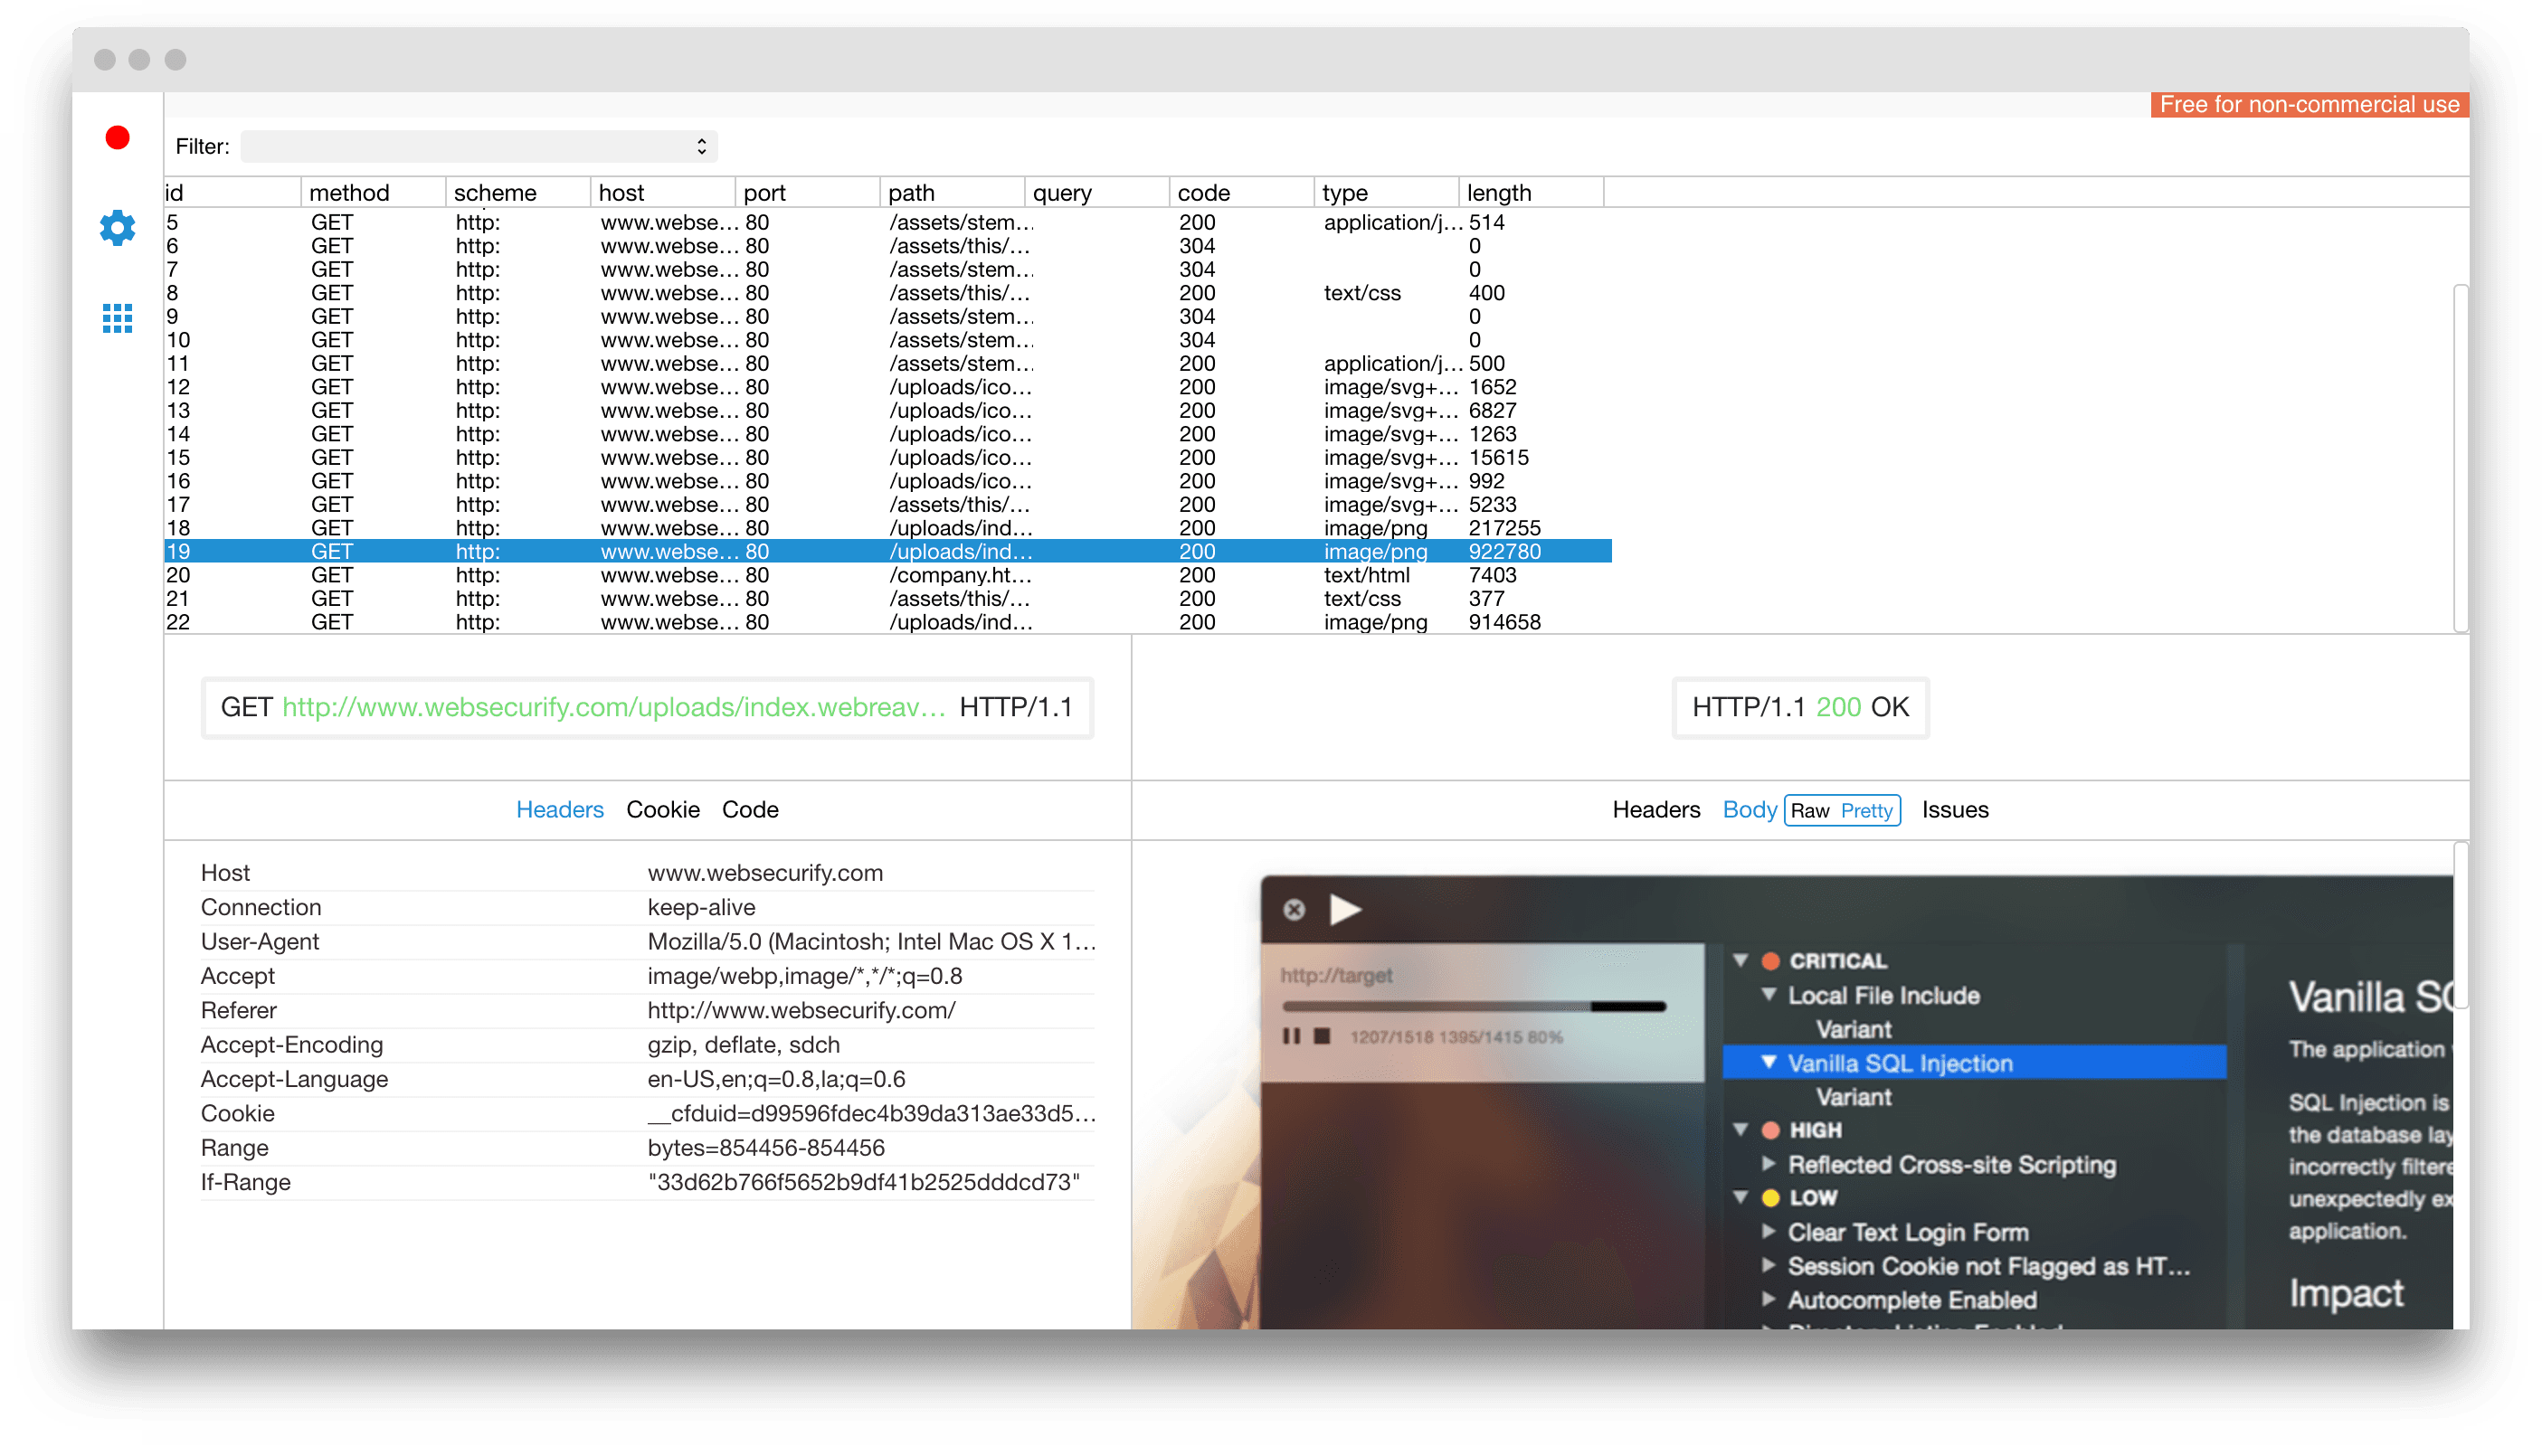Select row 15 with length 15615
2542x1456 pixels.
887,458
